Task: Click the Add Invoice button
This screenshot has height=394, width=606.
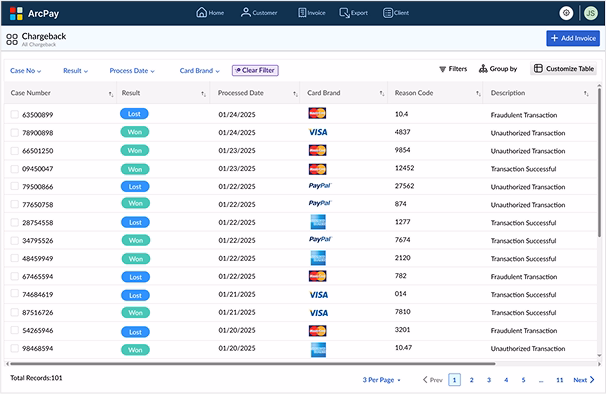Action: click(x=573, y=38)
